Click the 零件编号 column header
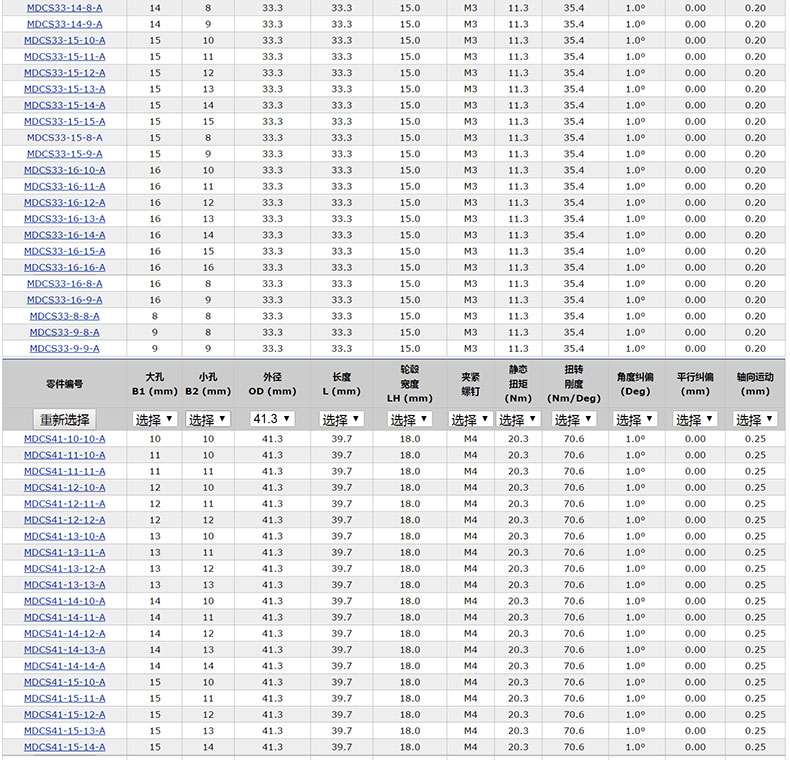 pyautogui.click(x=65, y=384)
